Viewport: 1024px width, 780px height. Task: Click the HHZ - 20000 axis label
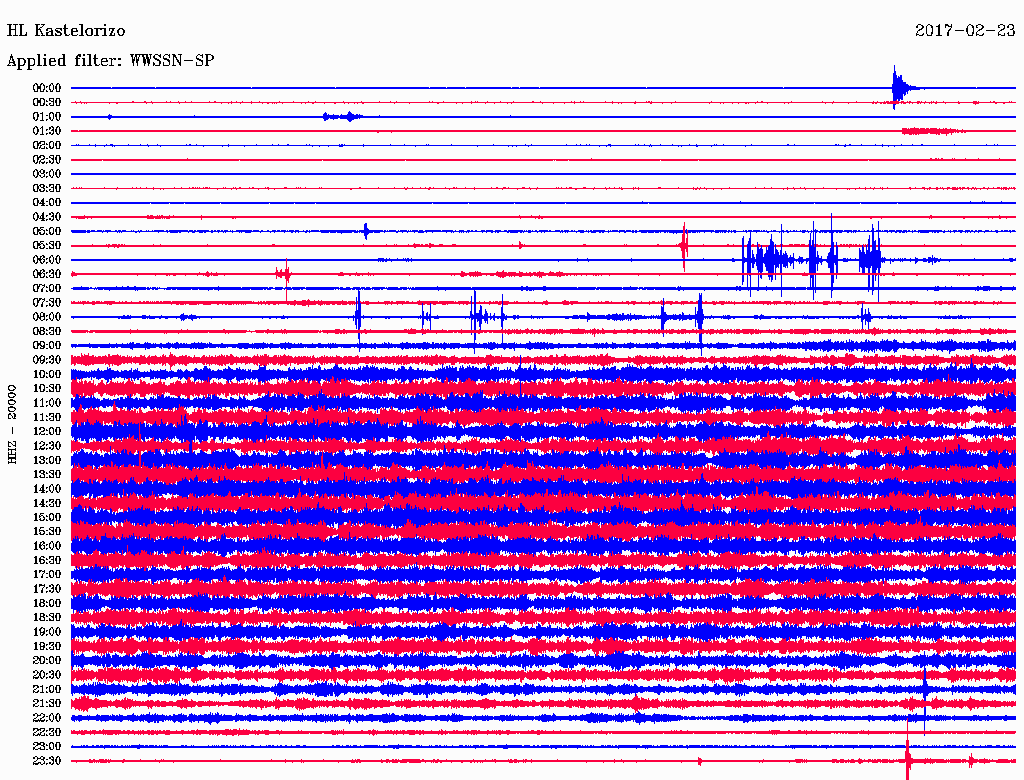[x=12, y=424]
